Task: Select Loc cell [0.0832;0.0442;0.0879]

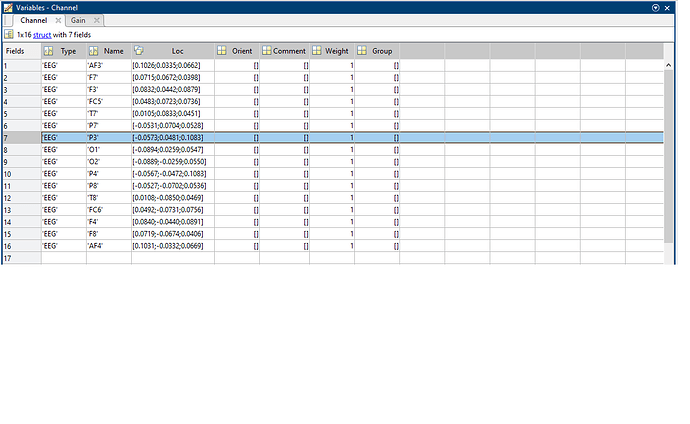Action: [173, 90]
